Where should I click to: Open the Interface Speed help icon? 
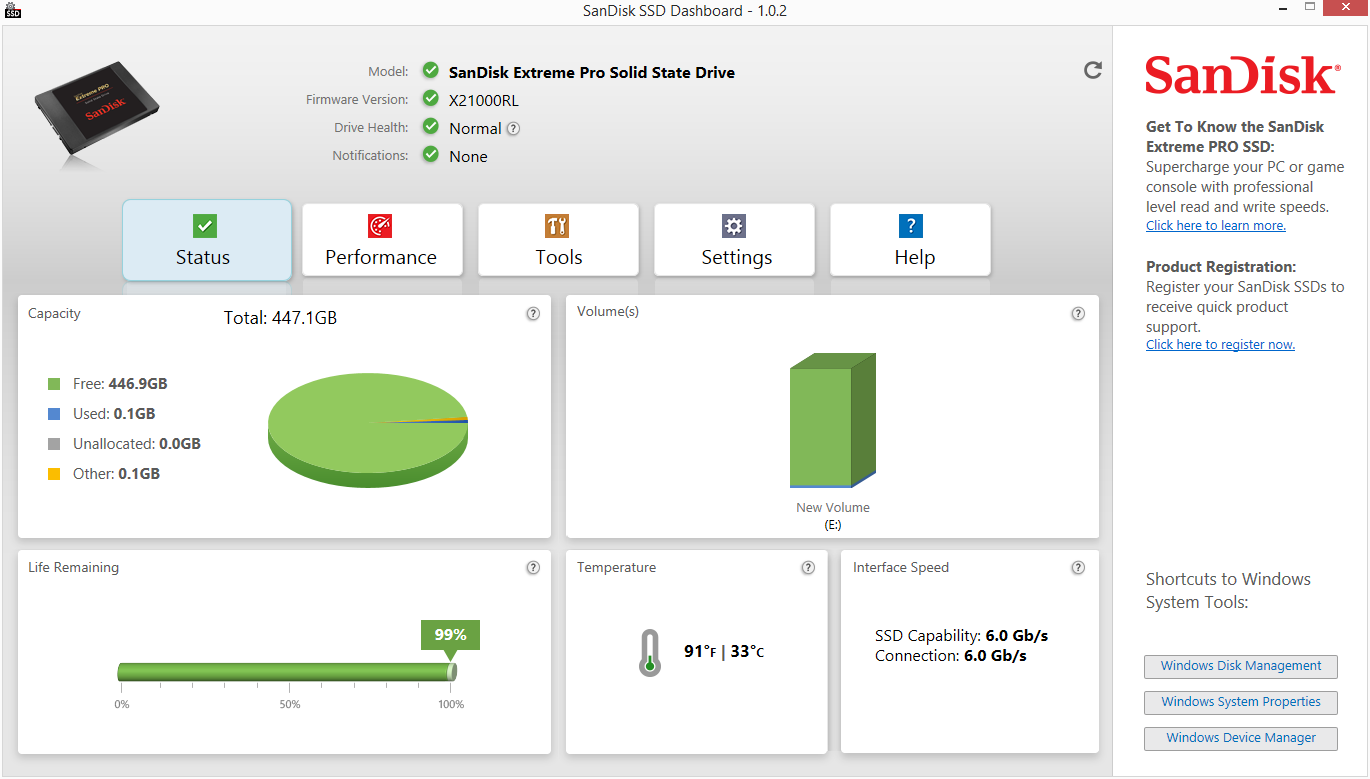1078,567
